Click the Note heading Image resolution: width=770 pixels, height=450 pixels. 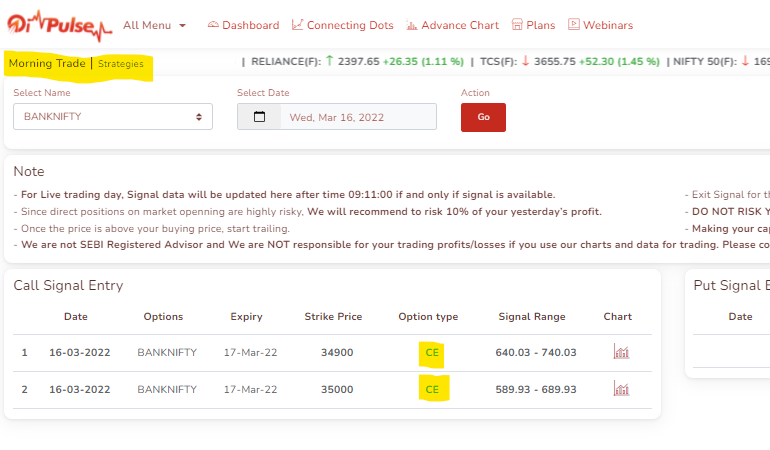[28, 171]
